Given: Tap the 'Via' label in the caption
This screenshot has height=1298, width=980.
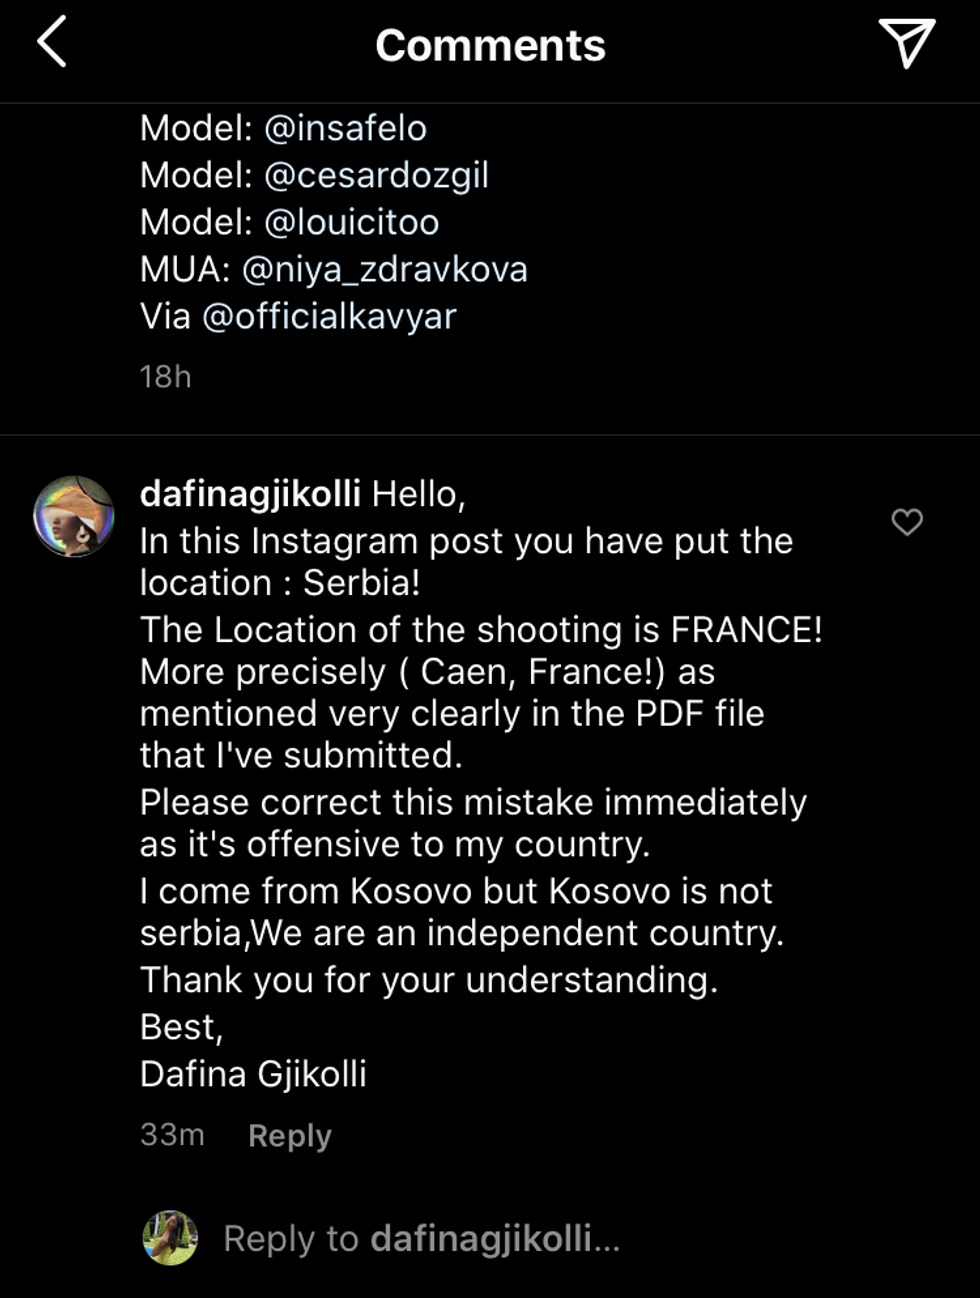Looking at the screenshot, I should [x=165, y=316].
